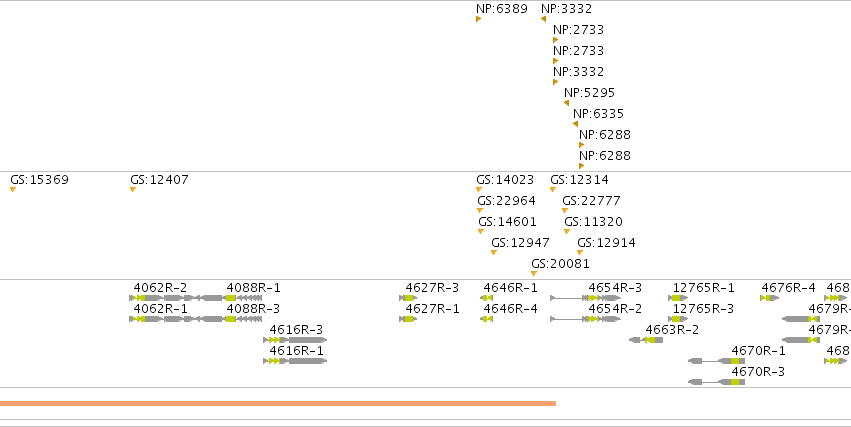851x427 pixels.
Task: Open the 4088R-1 transcript label
Action: 253,288
